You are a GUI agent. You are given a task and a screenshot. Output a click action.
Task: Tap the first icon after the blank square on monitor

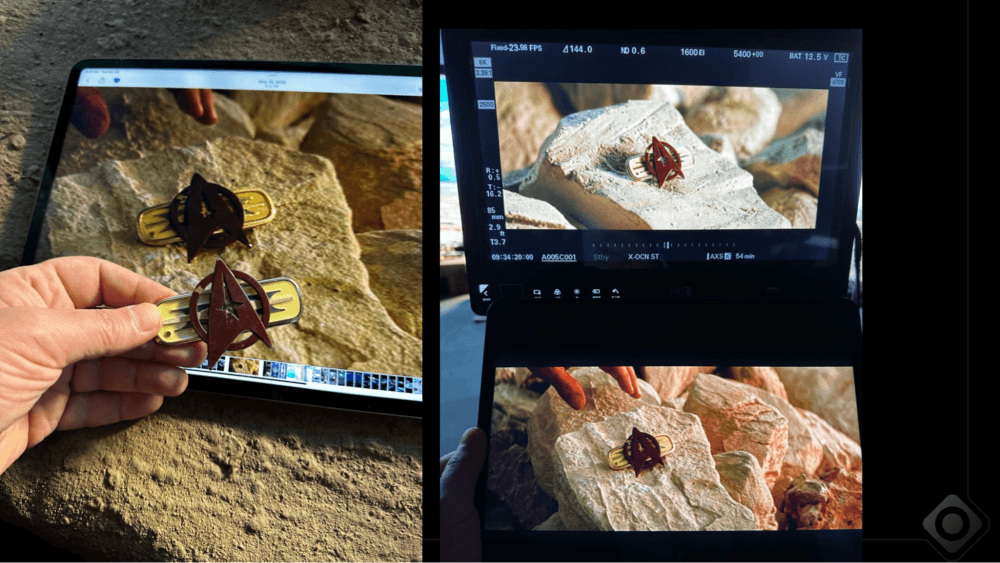[537, 293]
